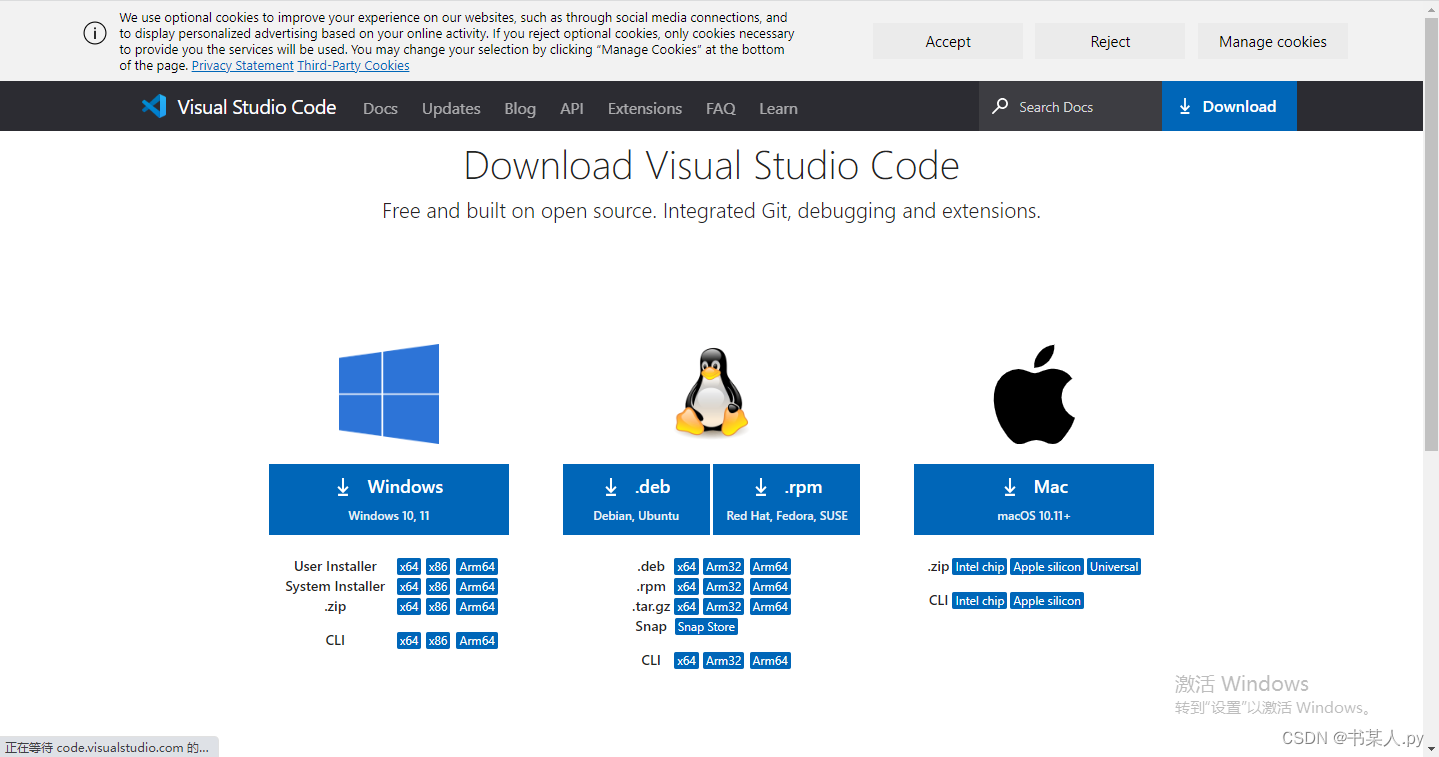Click the search magnifier icon
The height and width of the screenshot is (757, 1439).
tap(1000, 106)
